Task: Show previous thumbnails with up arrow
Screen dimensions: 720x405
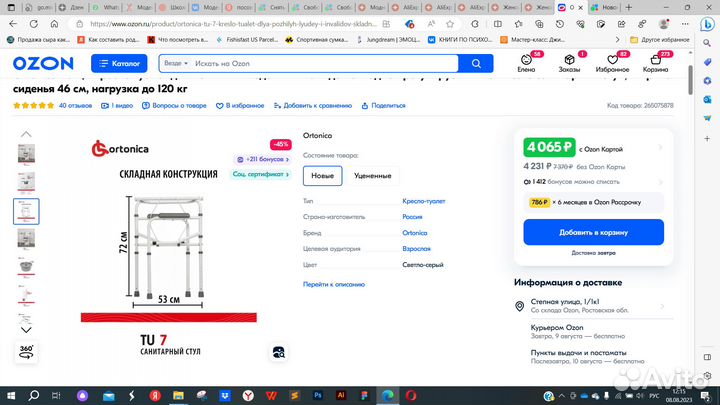Action: click(x=26, y=134)
